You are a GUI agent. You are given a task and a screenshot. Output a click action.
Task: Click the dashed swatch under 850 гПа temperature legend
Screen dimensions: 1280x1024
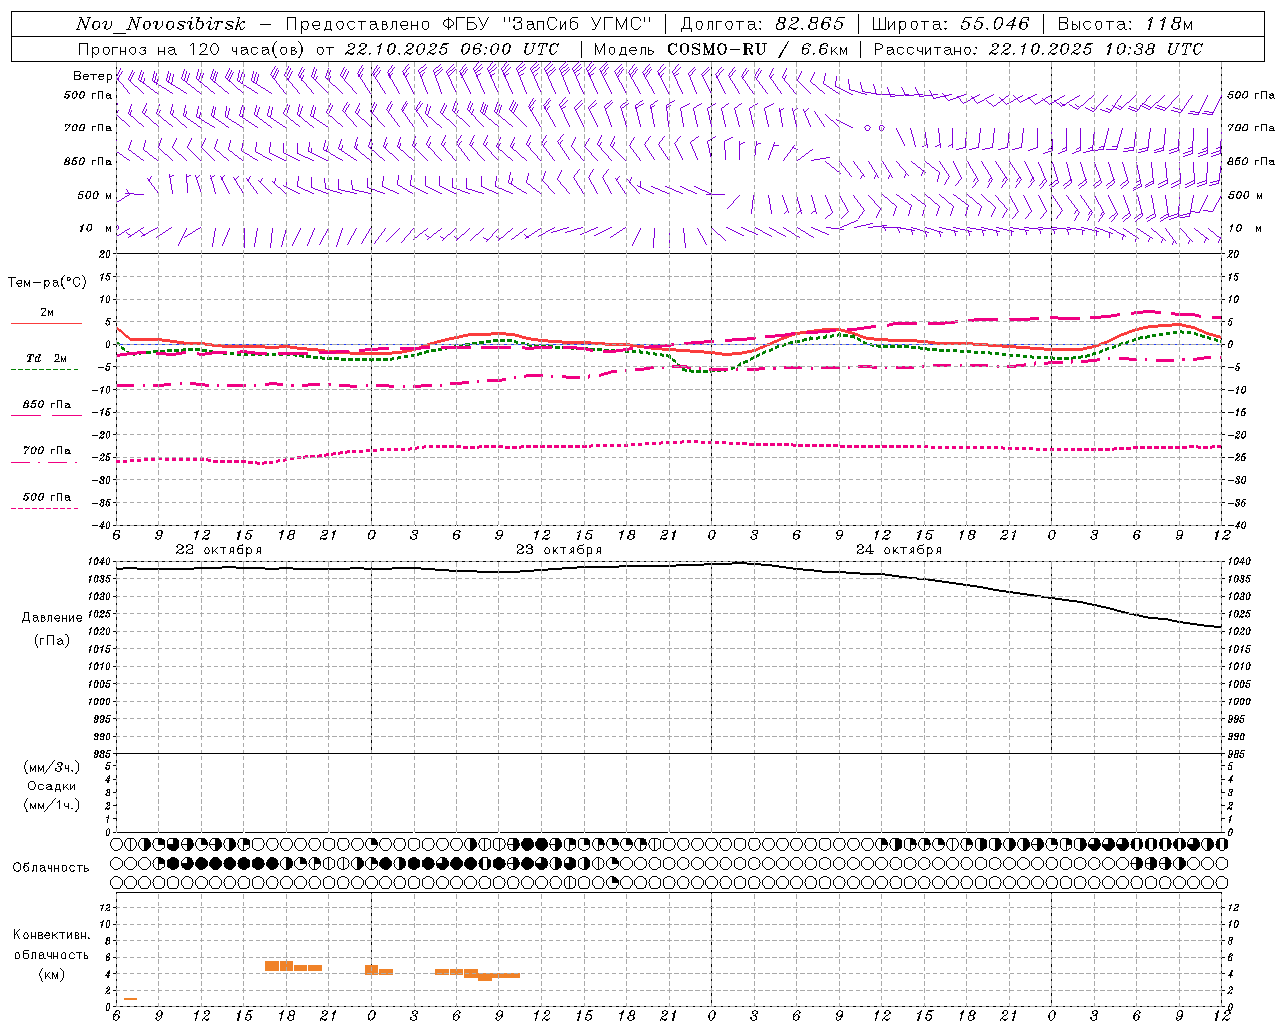pyautogui.click(x=46, y=415)
